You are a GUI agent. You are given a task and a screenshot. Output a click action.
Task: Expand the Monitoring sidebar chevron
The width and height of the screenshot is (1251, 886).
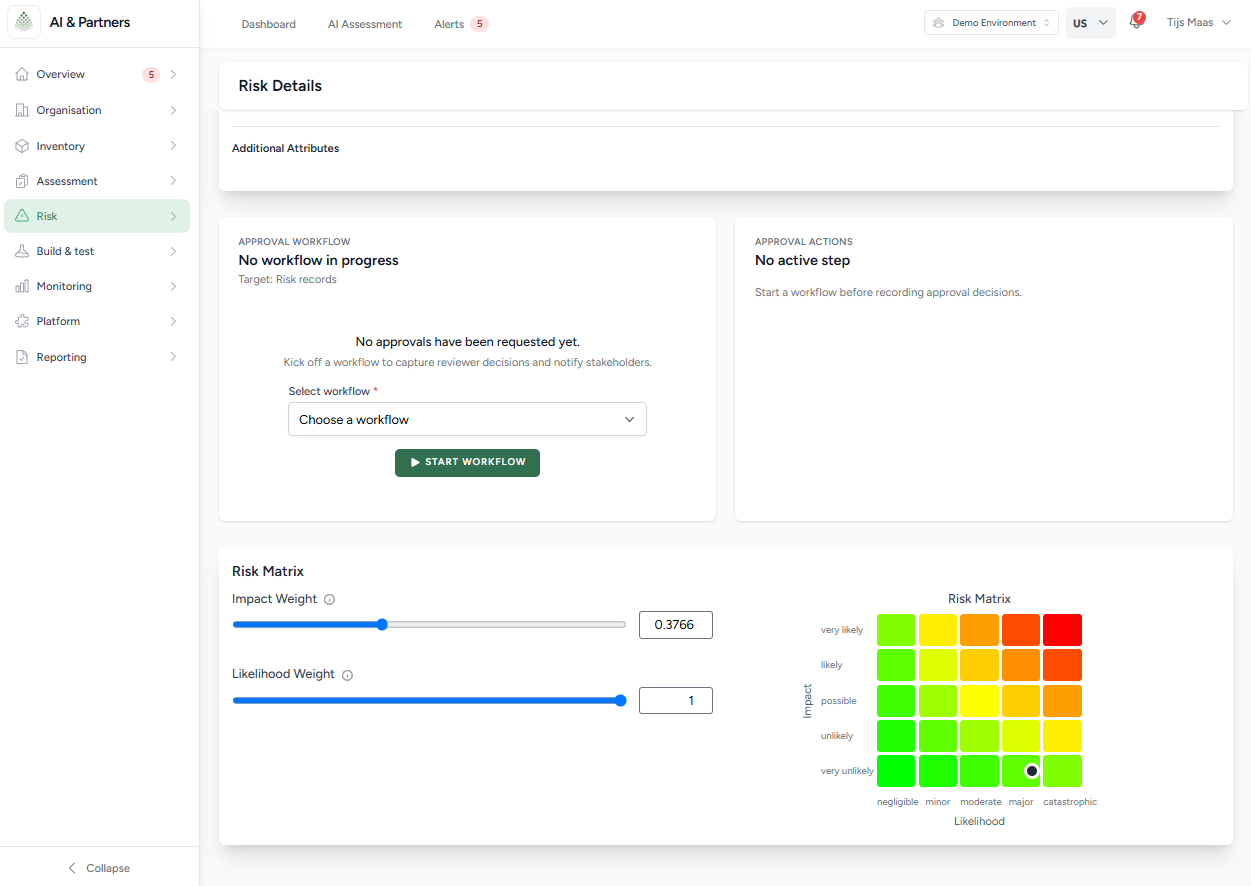tap(173, 286)
